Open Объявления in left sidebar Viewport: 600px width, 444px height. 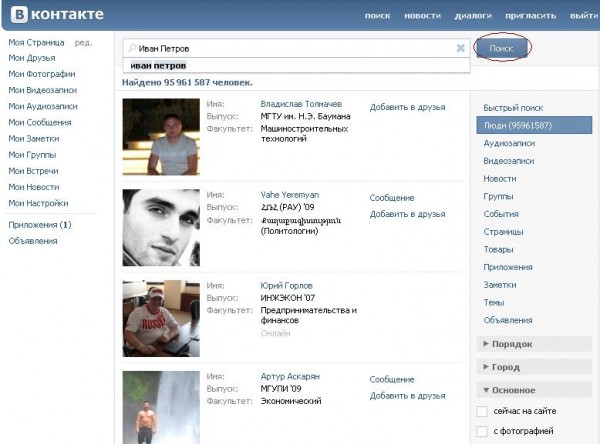pyautogui.click(x=33, y=241)
